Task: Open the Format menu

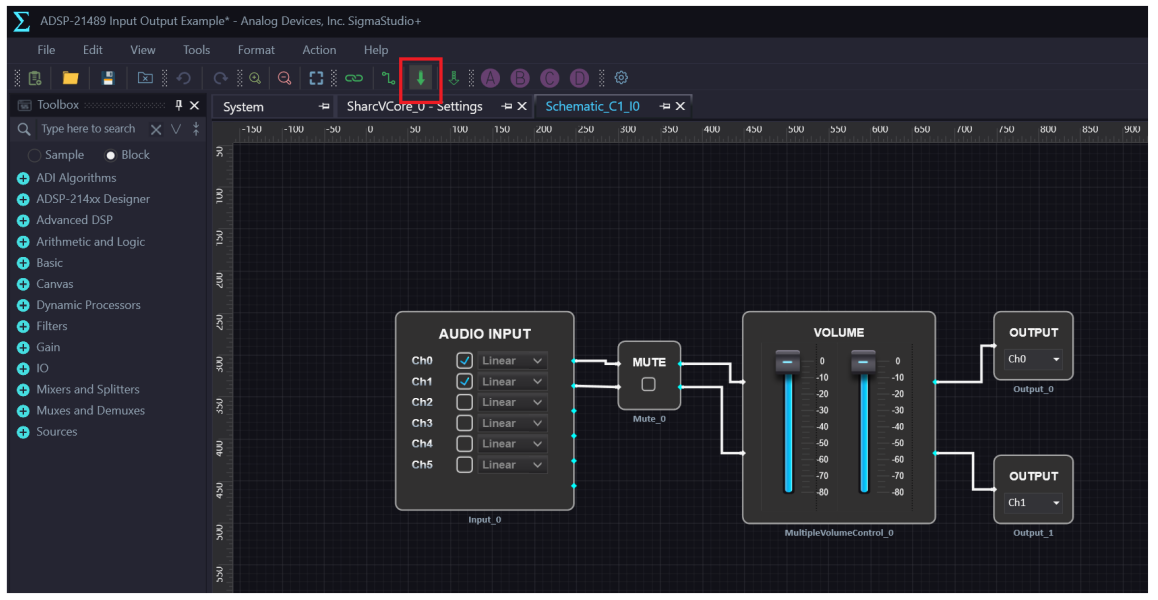Action: pos(256,50)
